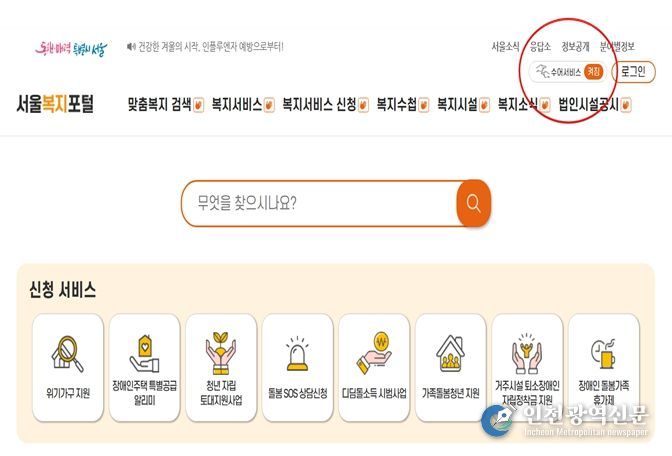Open 복지수첩 menu item
The image size is (672, 456).
pos(396,105)
